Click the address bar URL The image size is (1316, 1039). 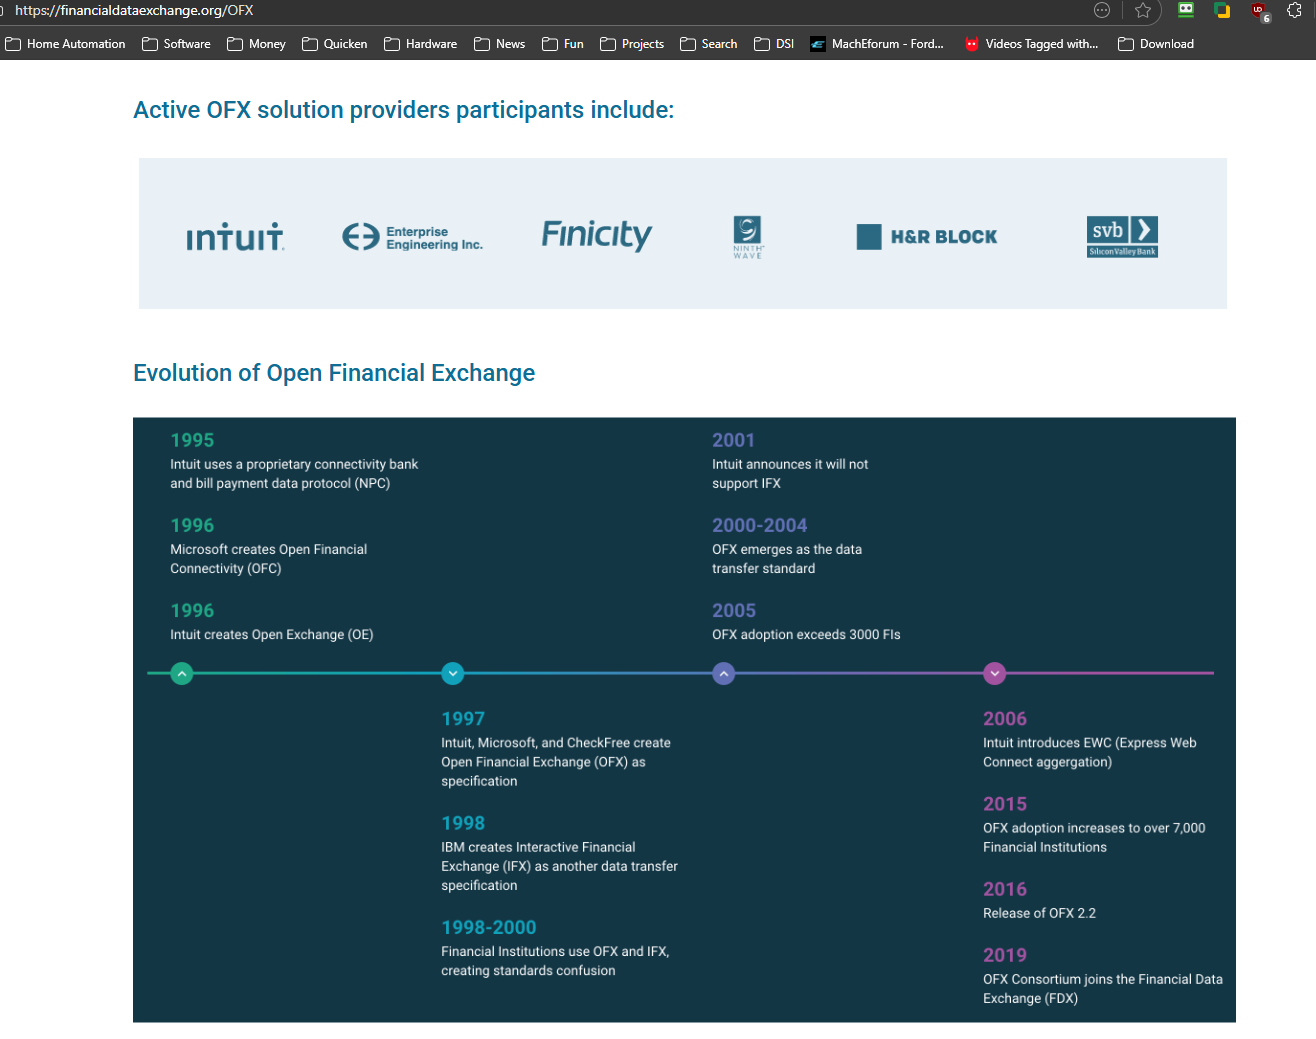tap(134, 10)
